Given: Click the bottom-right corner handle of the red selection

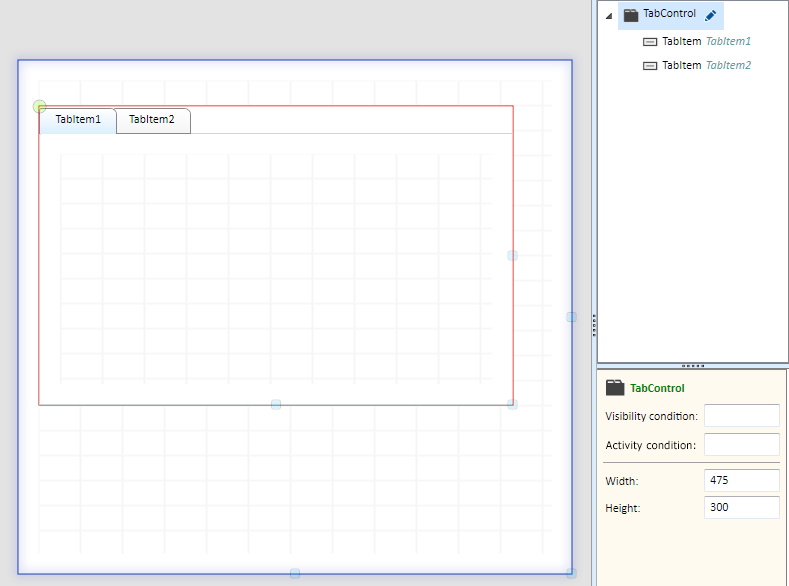Looking at the screenshot, I should [x=512, y=404].
